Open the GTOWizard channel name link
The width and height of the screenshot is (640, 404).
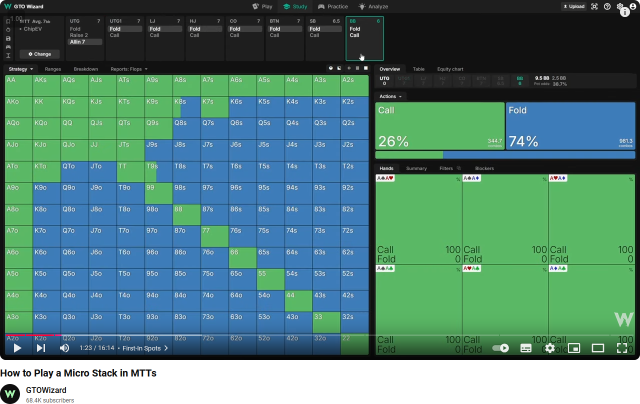tap(46, 390)
